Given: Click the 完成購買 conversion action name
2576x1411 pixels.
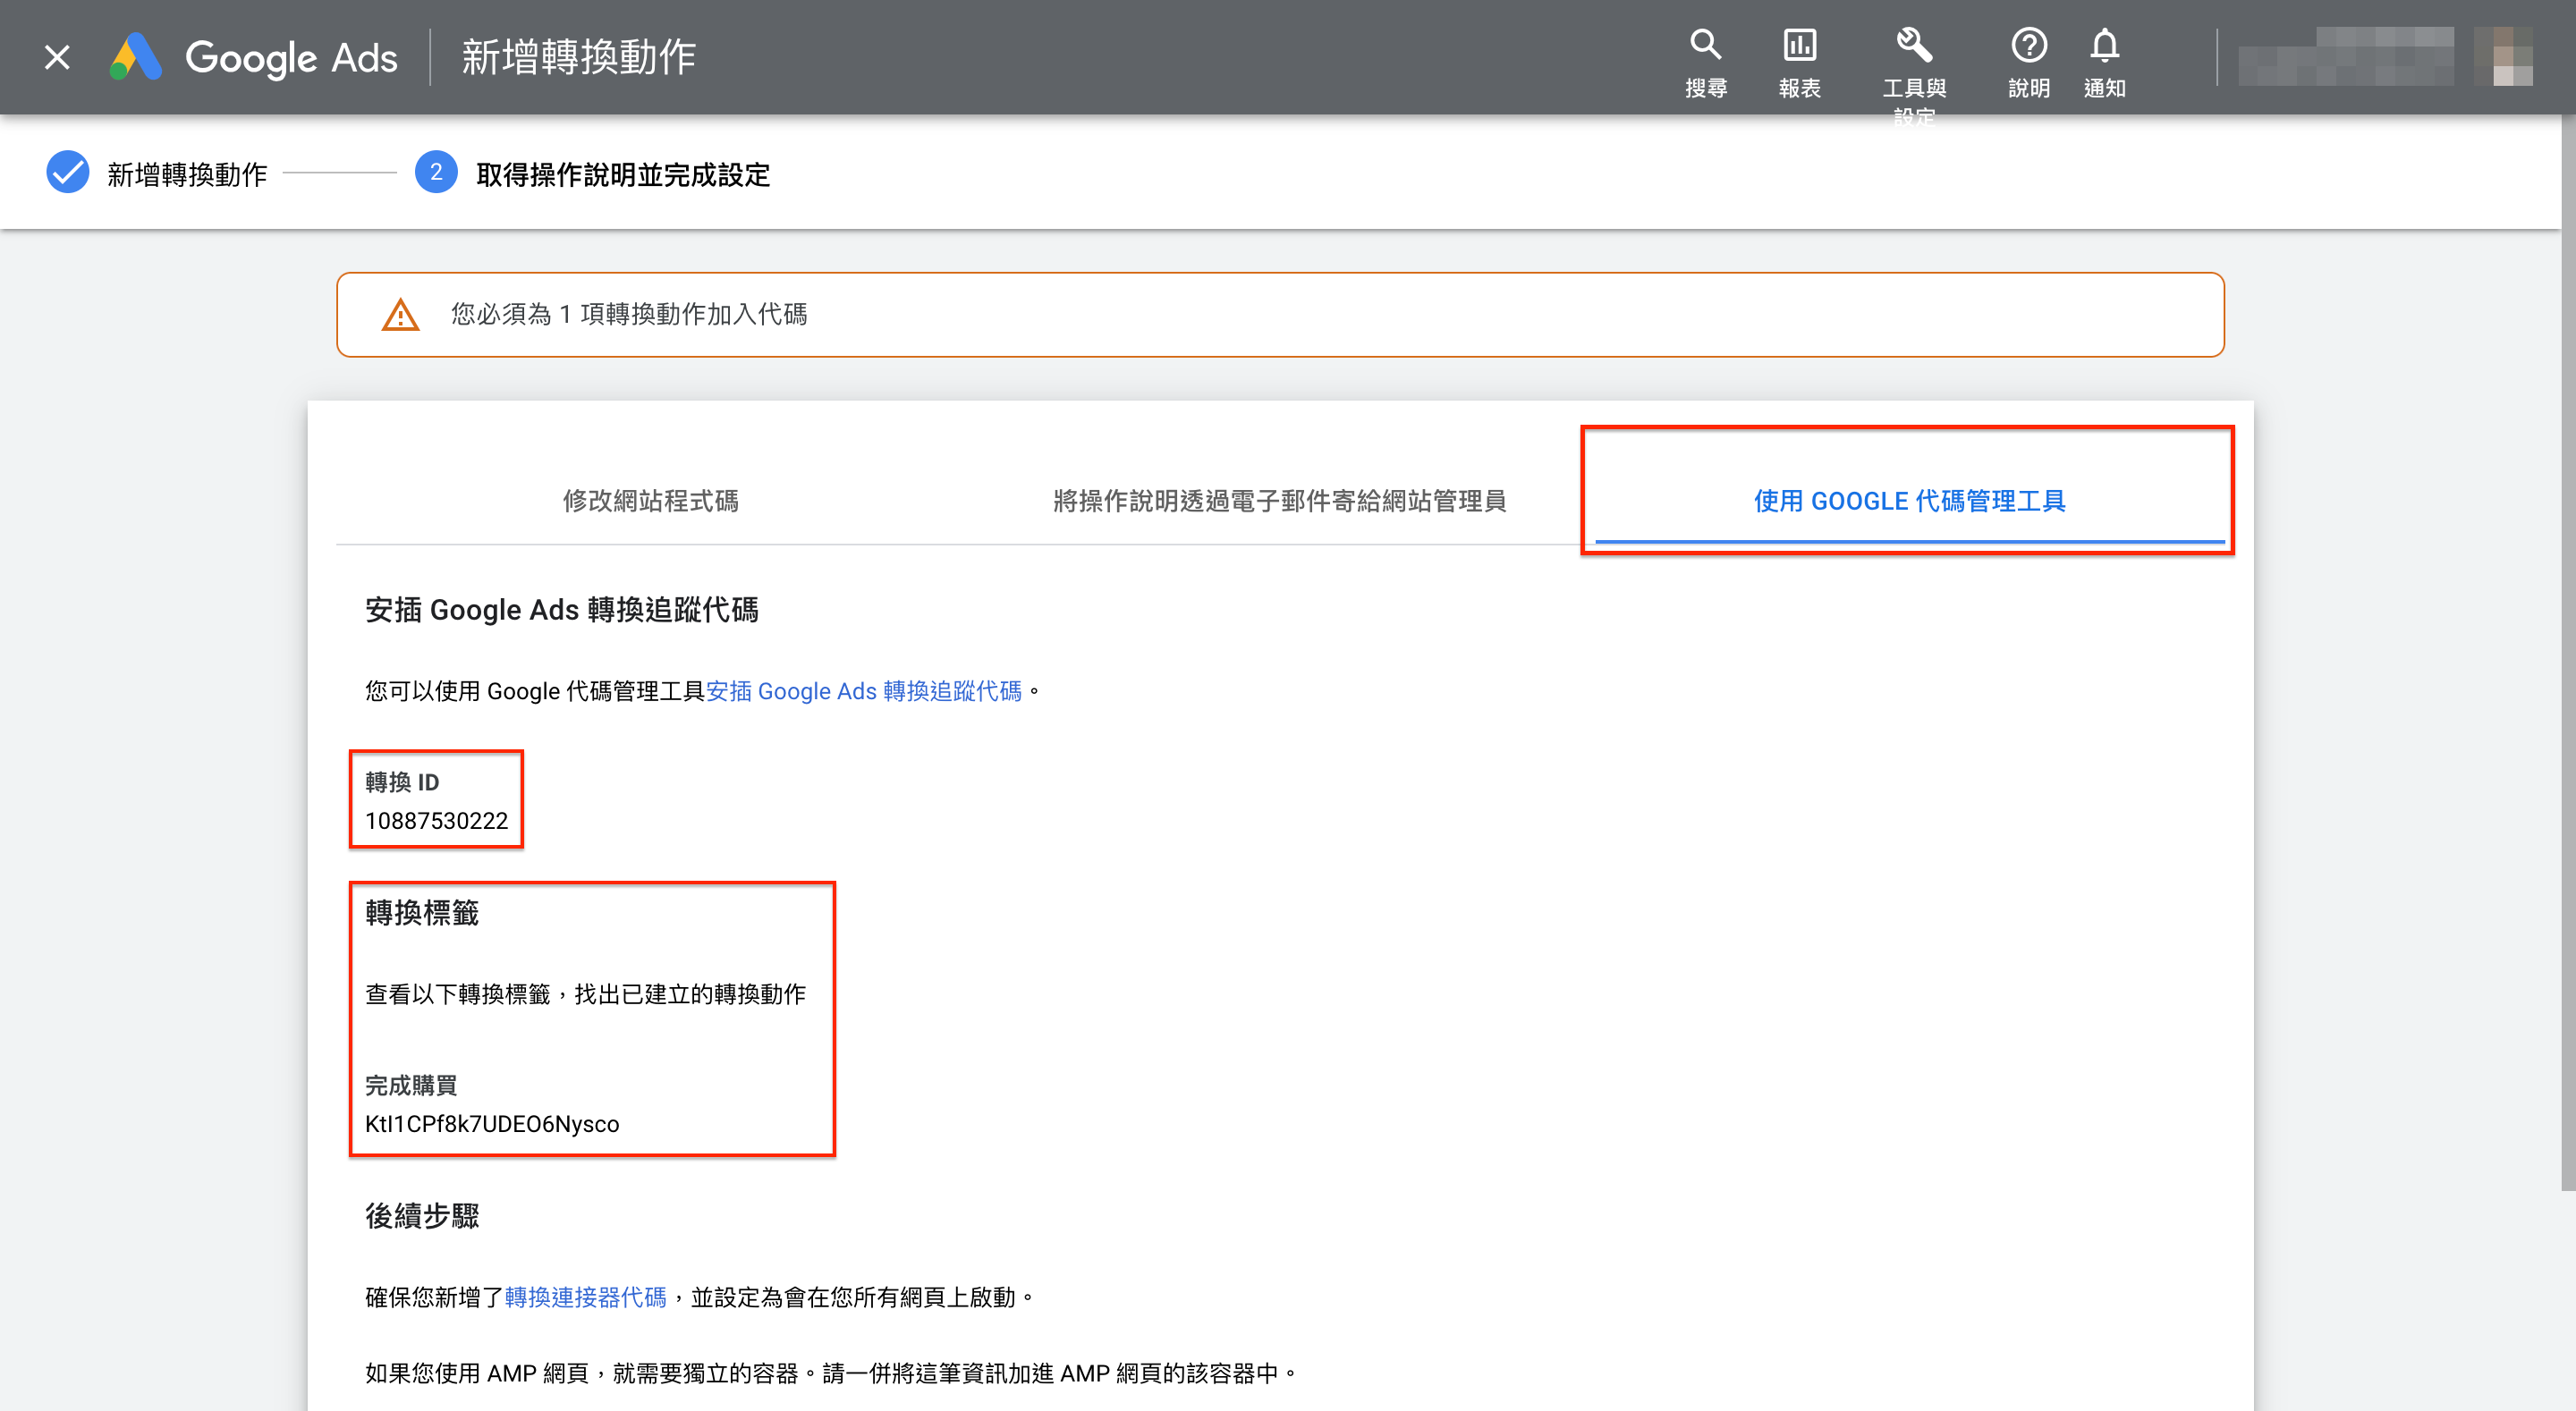Looking at the screenshot, I should (x=411, y=1085).
